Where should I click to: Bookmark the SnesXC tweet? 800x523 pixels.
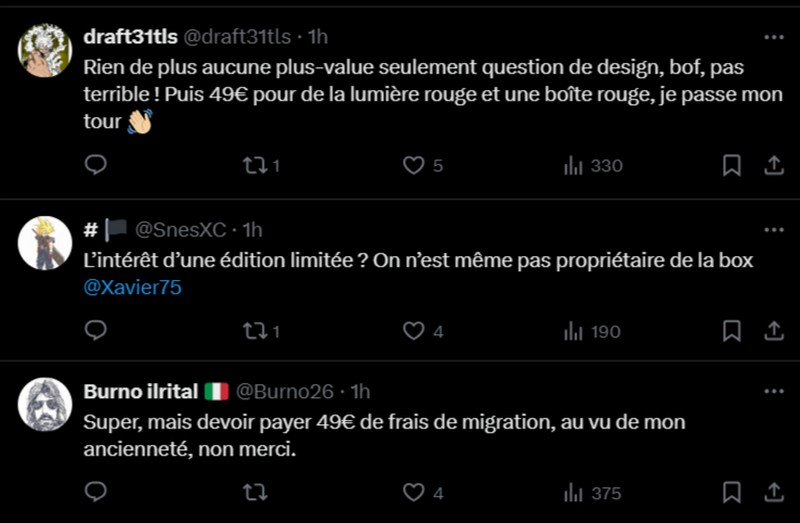point(732,331)
